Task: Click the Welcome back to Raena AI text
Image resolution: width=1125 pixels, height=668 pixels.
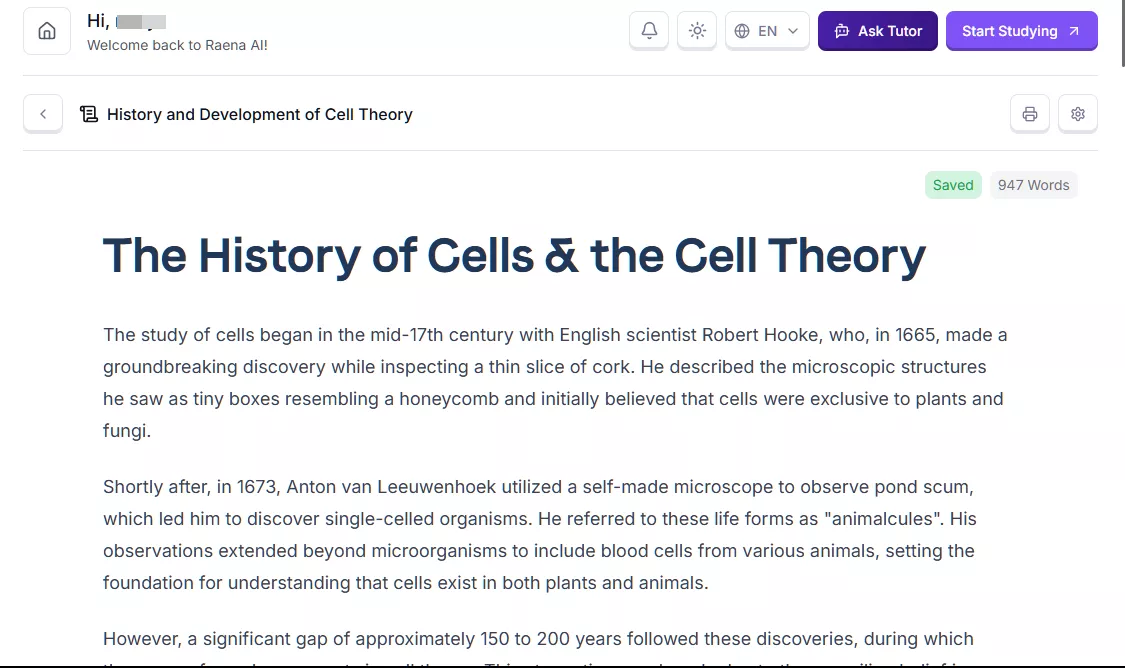Action: [x=177, y=45]
